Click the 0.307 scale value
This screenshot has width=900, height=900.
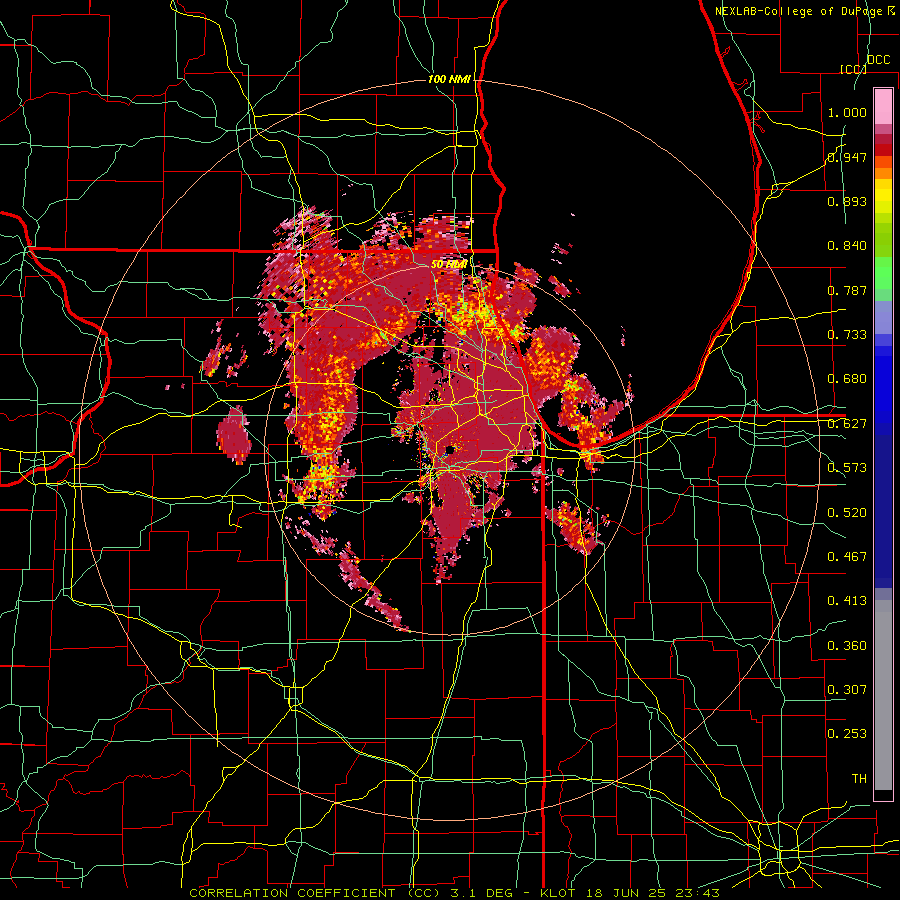(x=847, y=689)
